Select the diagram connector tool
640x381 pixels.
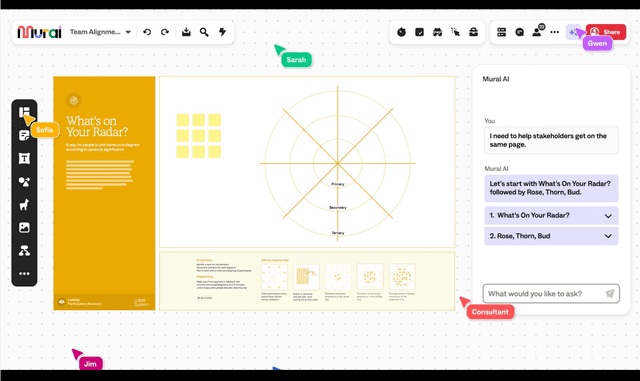24,250
